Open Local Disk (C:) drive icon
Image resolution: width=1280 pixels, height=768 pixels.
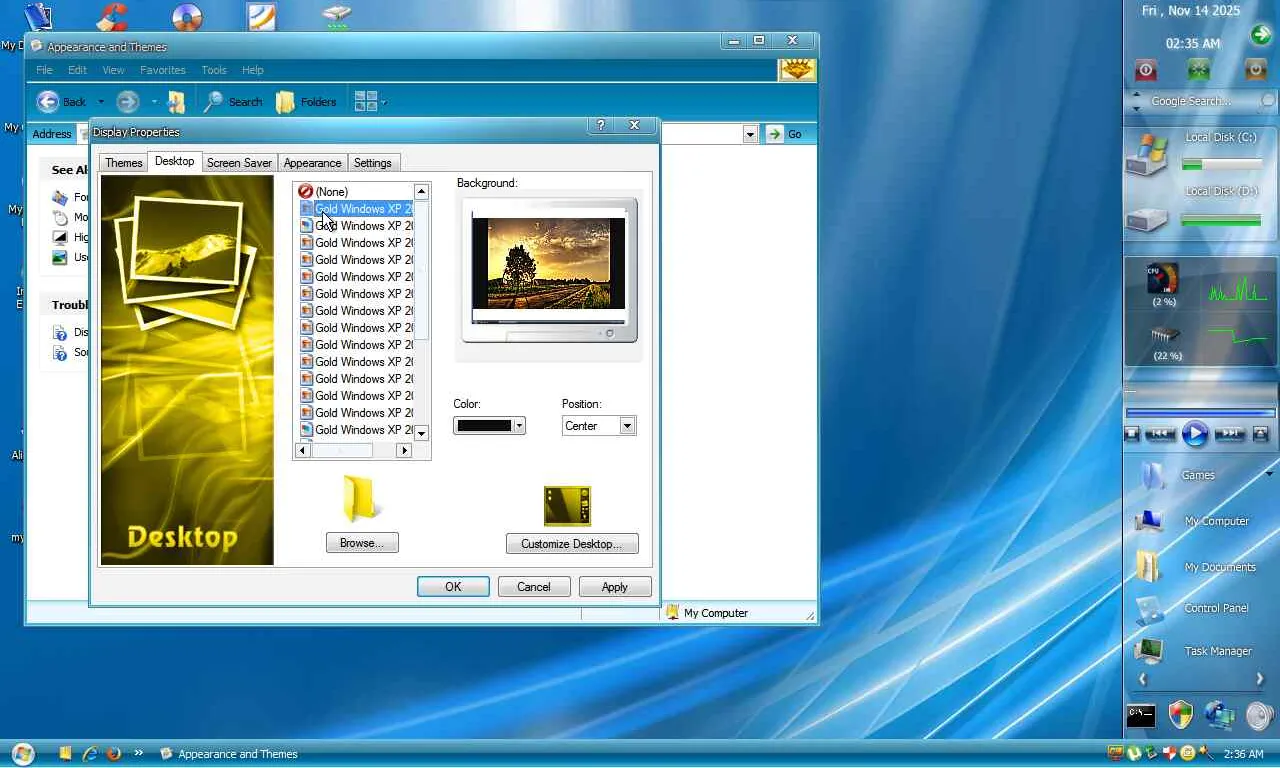(x=1146, y=155)
